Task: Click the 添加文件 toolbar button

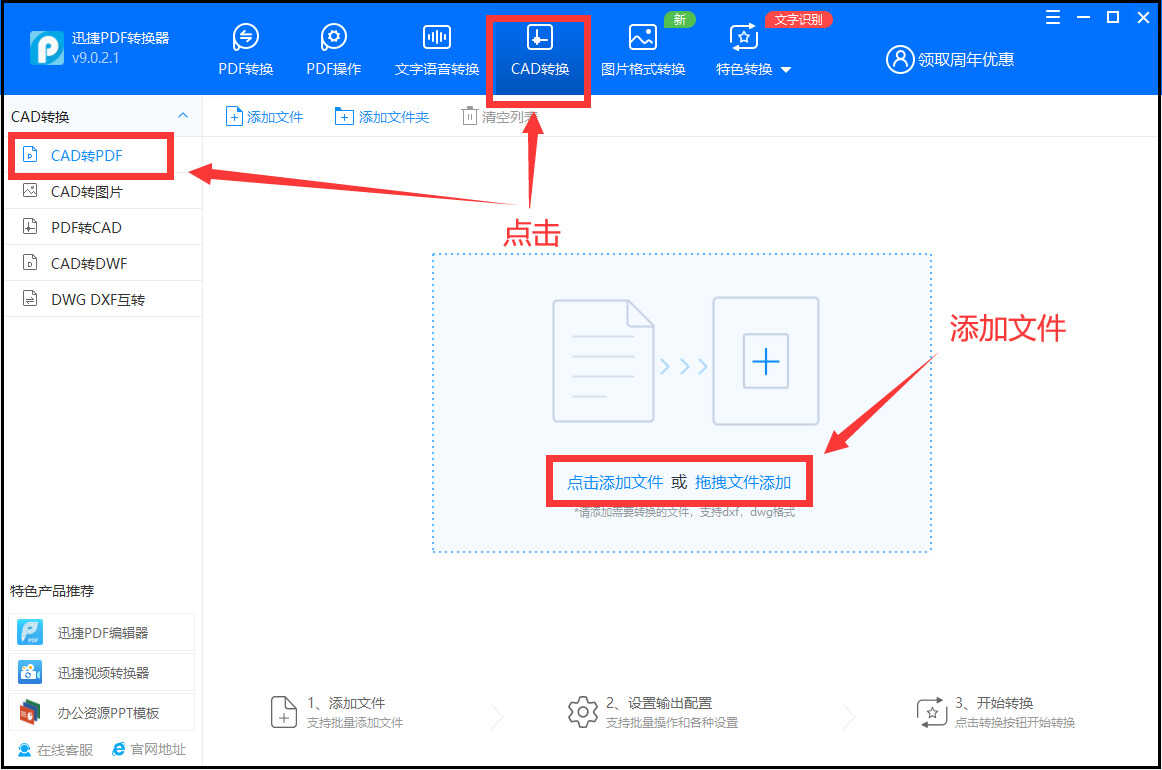Action: pos(265,116)
